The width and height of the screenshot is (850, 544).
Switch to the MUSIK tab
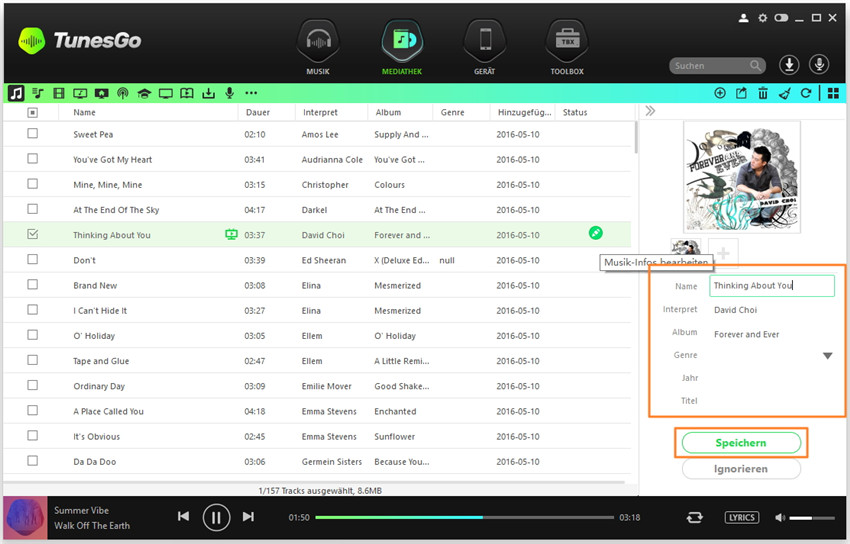[318, 47]
